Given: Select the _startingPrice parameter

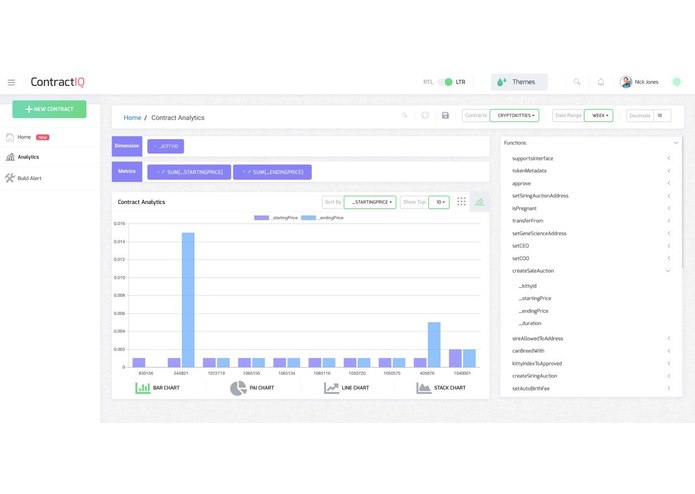Looking at the screenshot, I should (x=535, y=298).
